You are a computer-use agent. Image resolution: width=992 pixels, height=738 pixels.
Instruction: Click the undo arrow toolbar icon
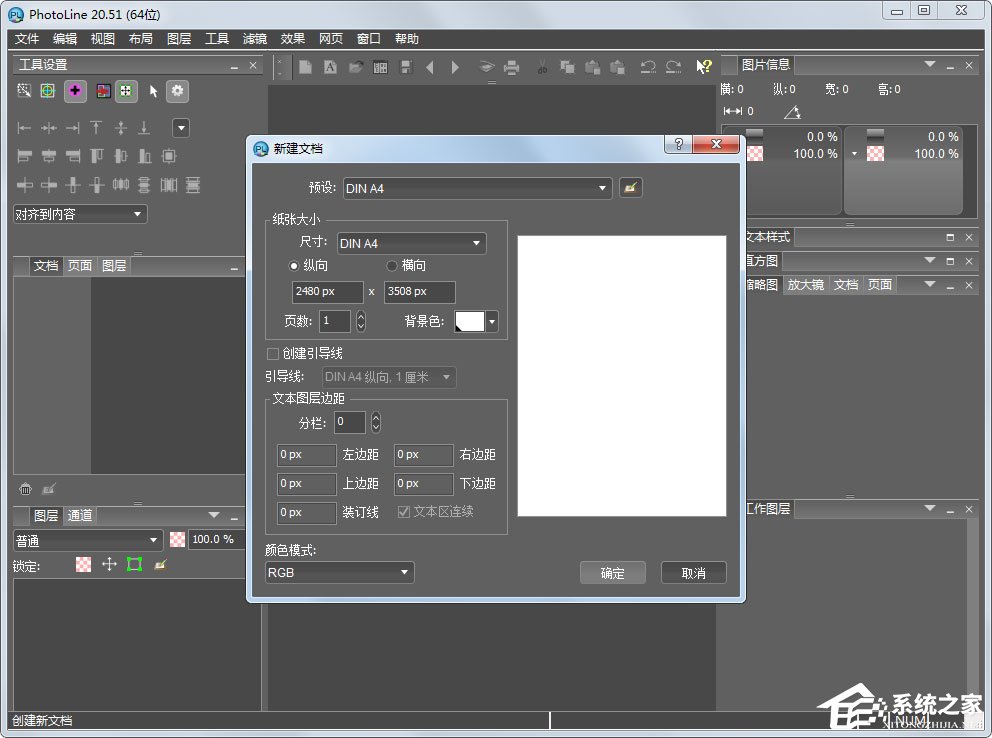click(x=648, y=67)
